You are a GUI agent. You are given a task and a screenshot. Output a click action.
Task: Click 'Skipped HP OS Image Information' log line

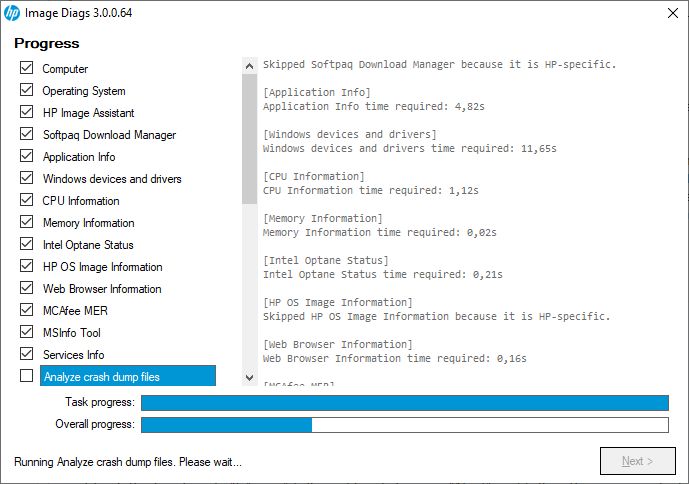coord(437,317)
